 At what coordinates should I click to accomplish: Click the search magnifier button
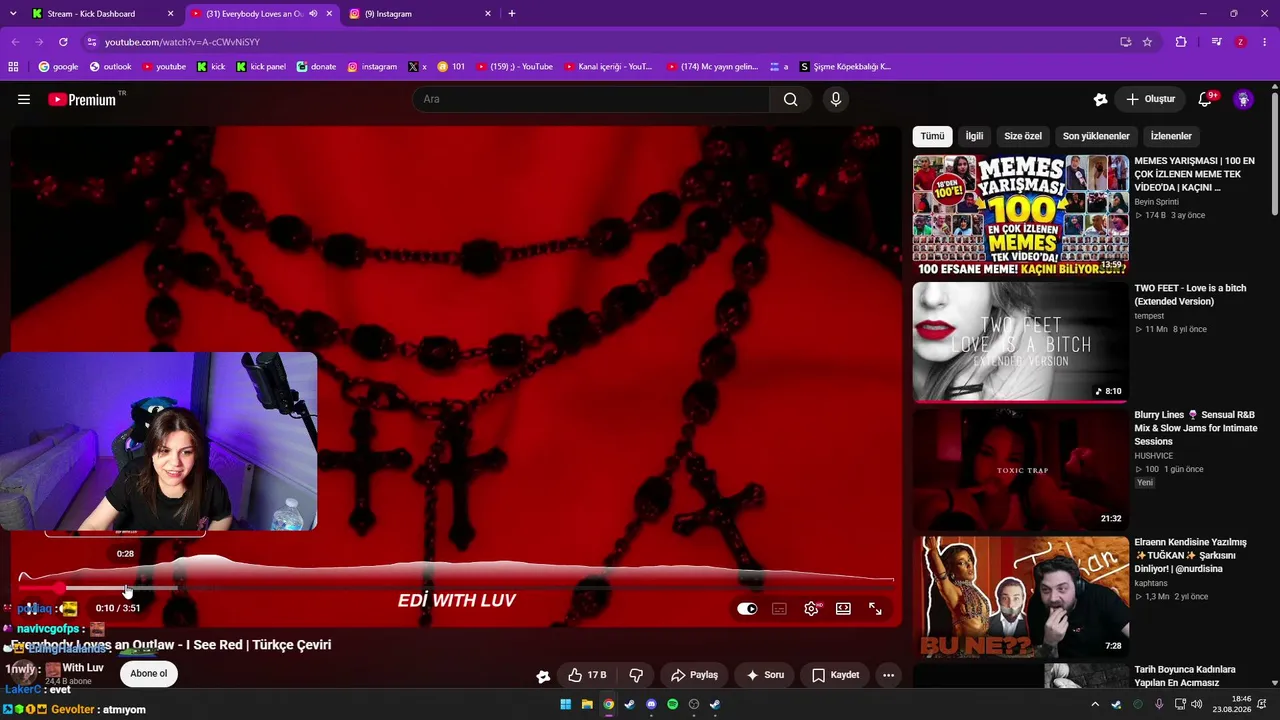790,99
